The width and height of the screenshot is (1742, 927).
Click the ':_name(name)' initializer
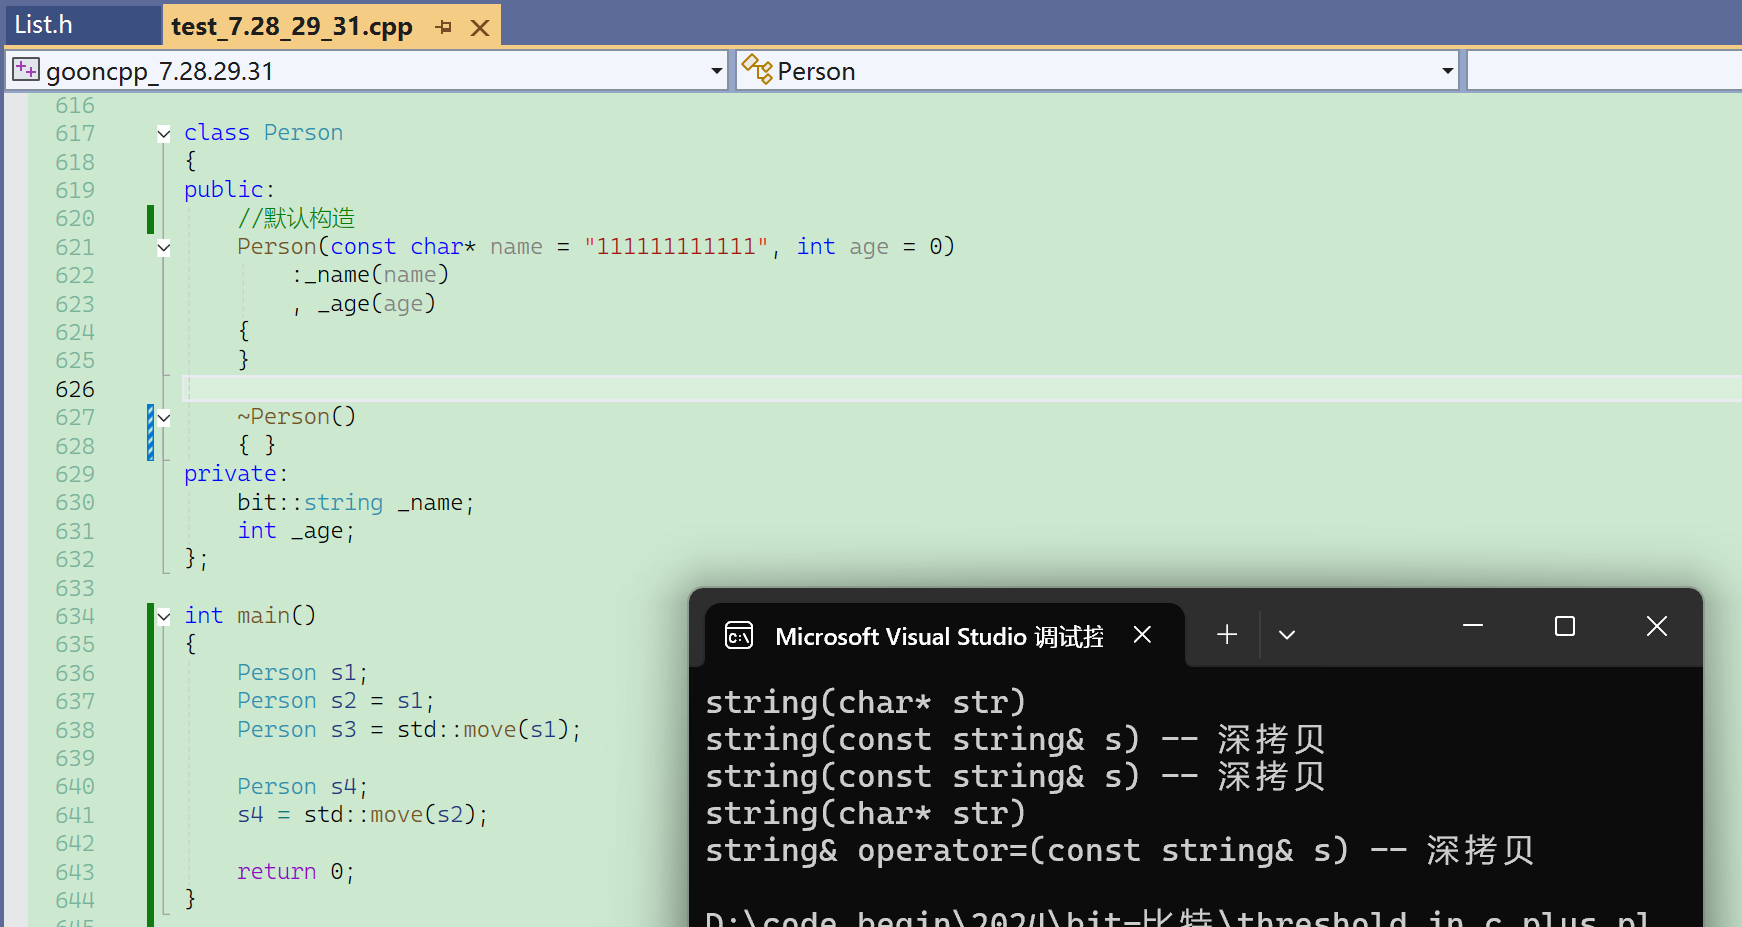[370, 275]
